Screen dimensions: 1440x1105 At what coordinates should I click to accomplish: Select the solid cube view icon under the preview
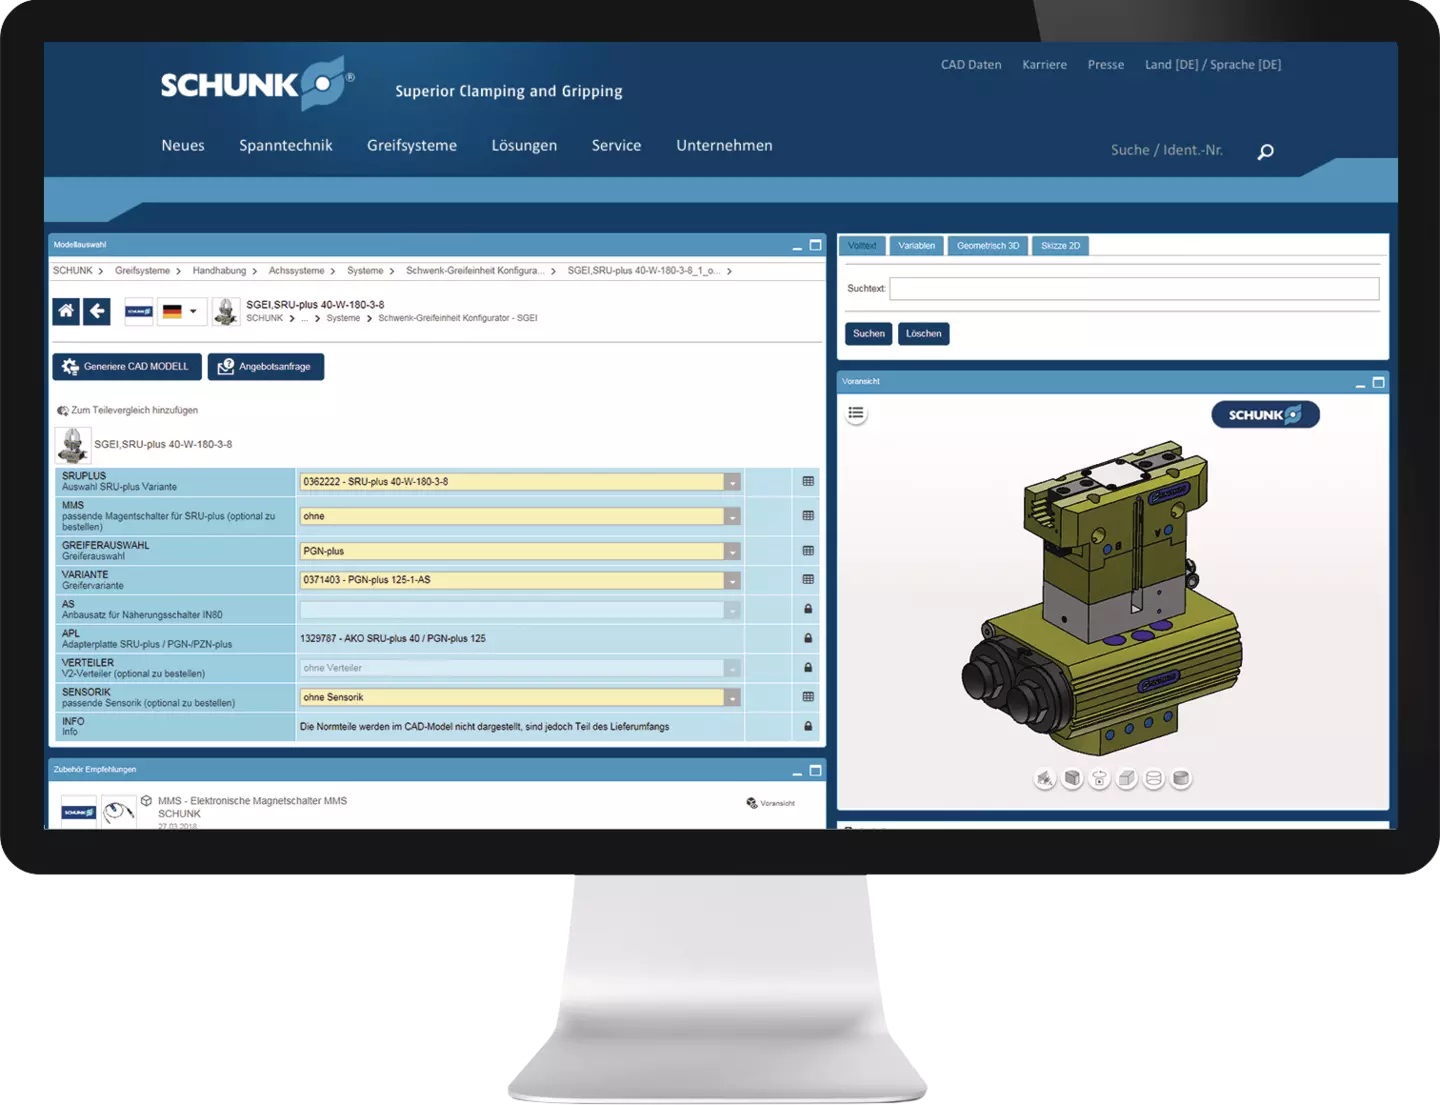tap(1125, 778)
